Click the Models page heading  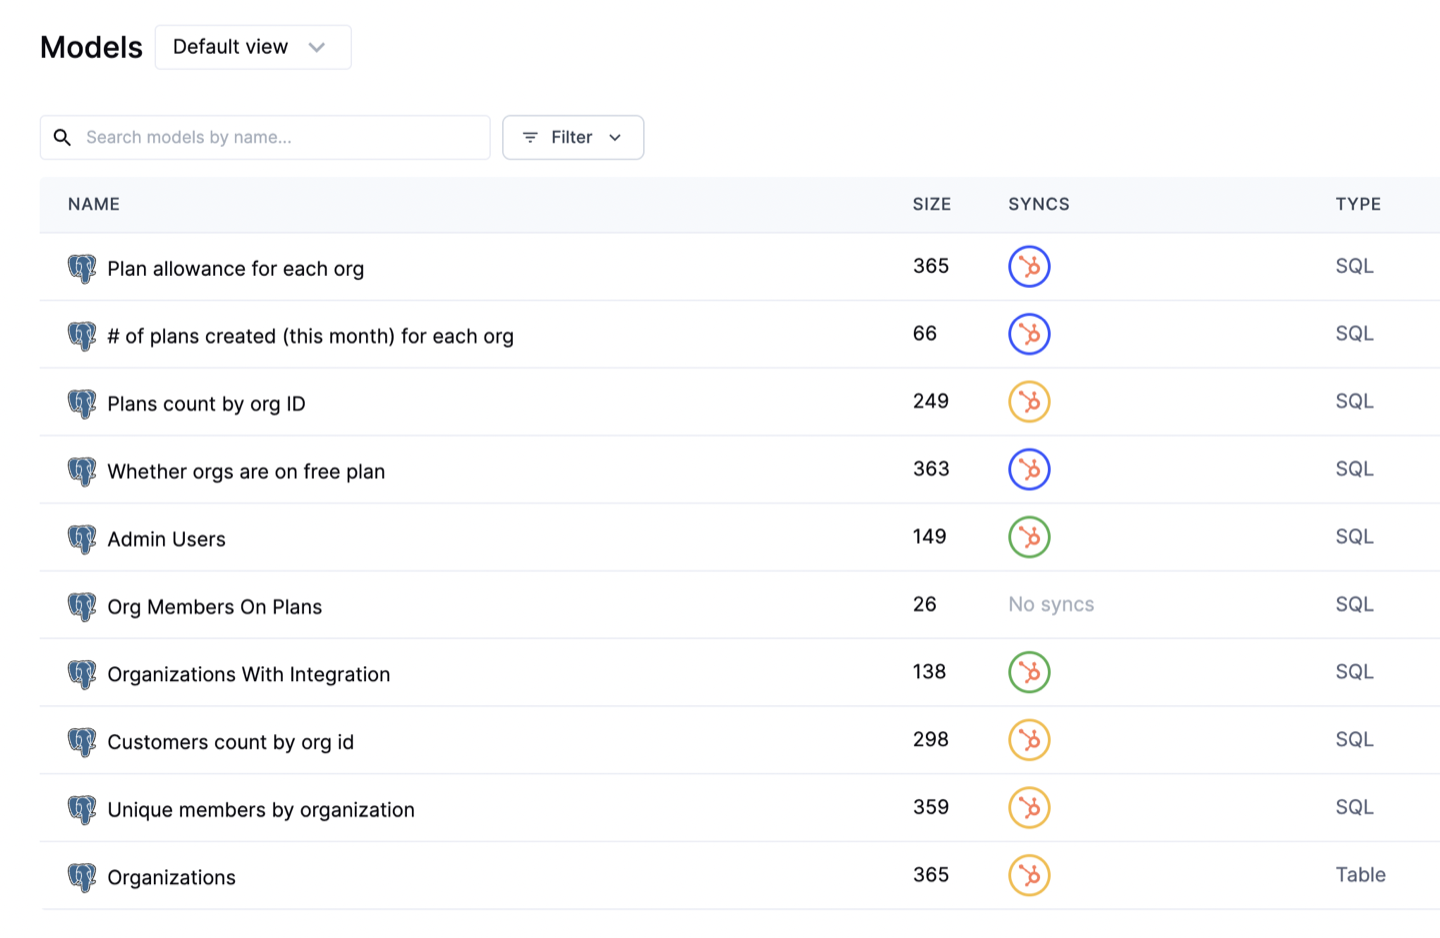pos(91,47)
